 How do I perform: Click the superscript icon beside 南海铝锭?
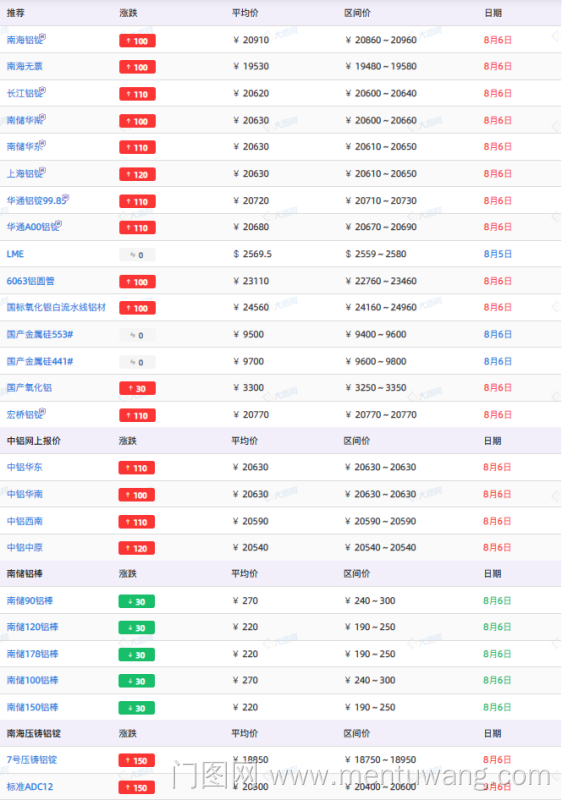pyautogui.click(x=43, y=37)
